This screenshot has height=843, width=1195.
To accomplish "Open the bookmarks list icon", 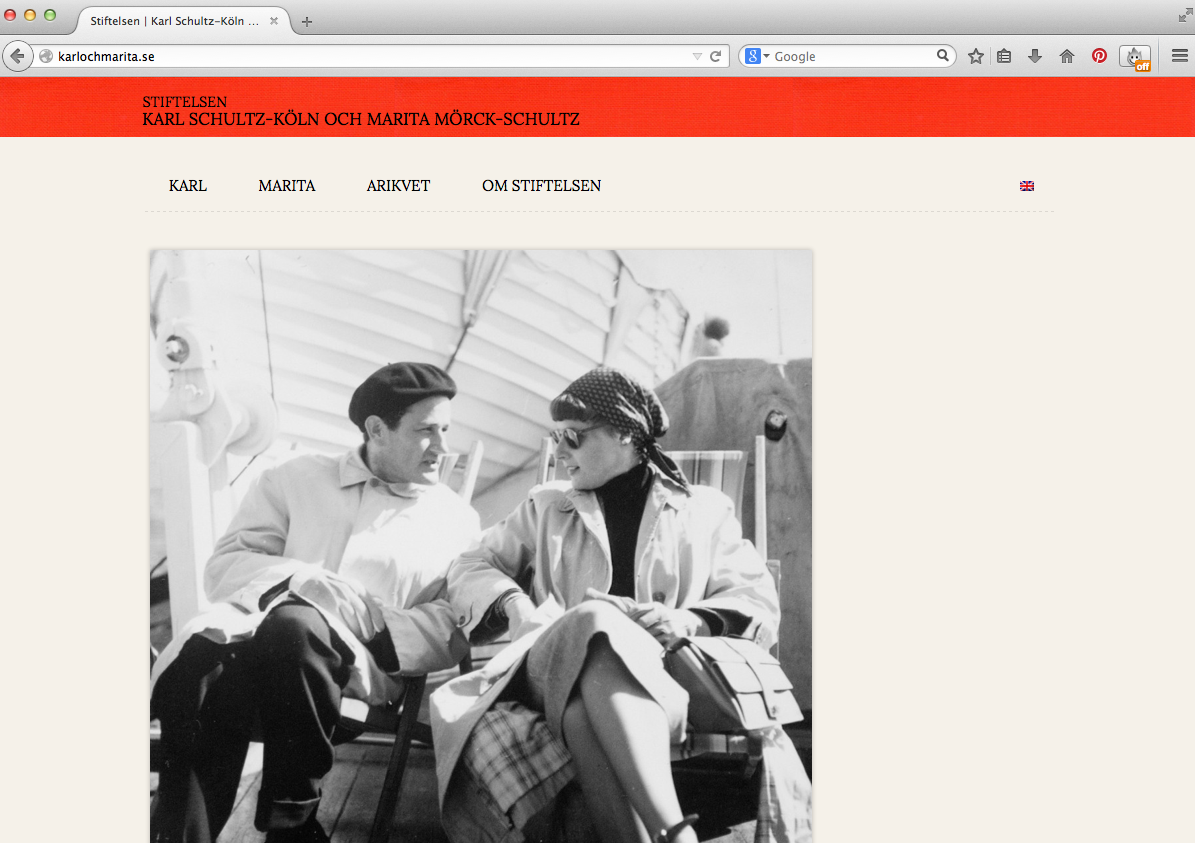I will click(x=1005, y=56).
